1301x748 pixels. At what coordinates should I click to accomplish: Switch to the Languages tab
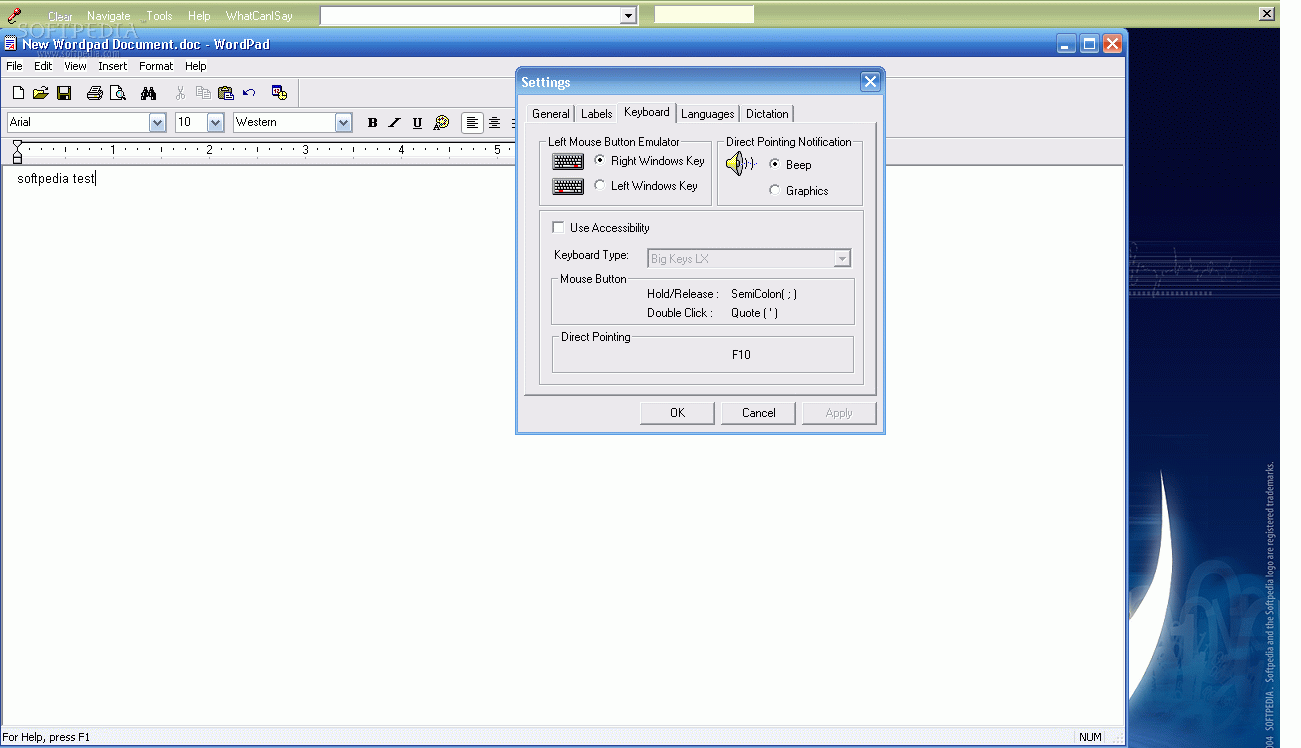coord(708,114)
